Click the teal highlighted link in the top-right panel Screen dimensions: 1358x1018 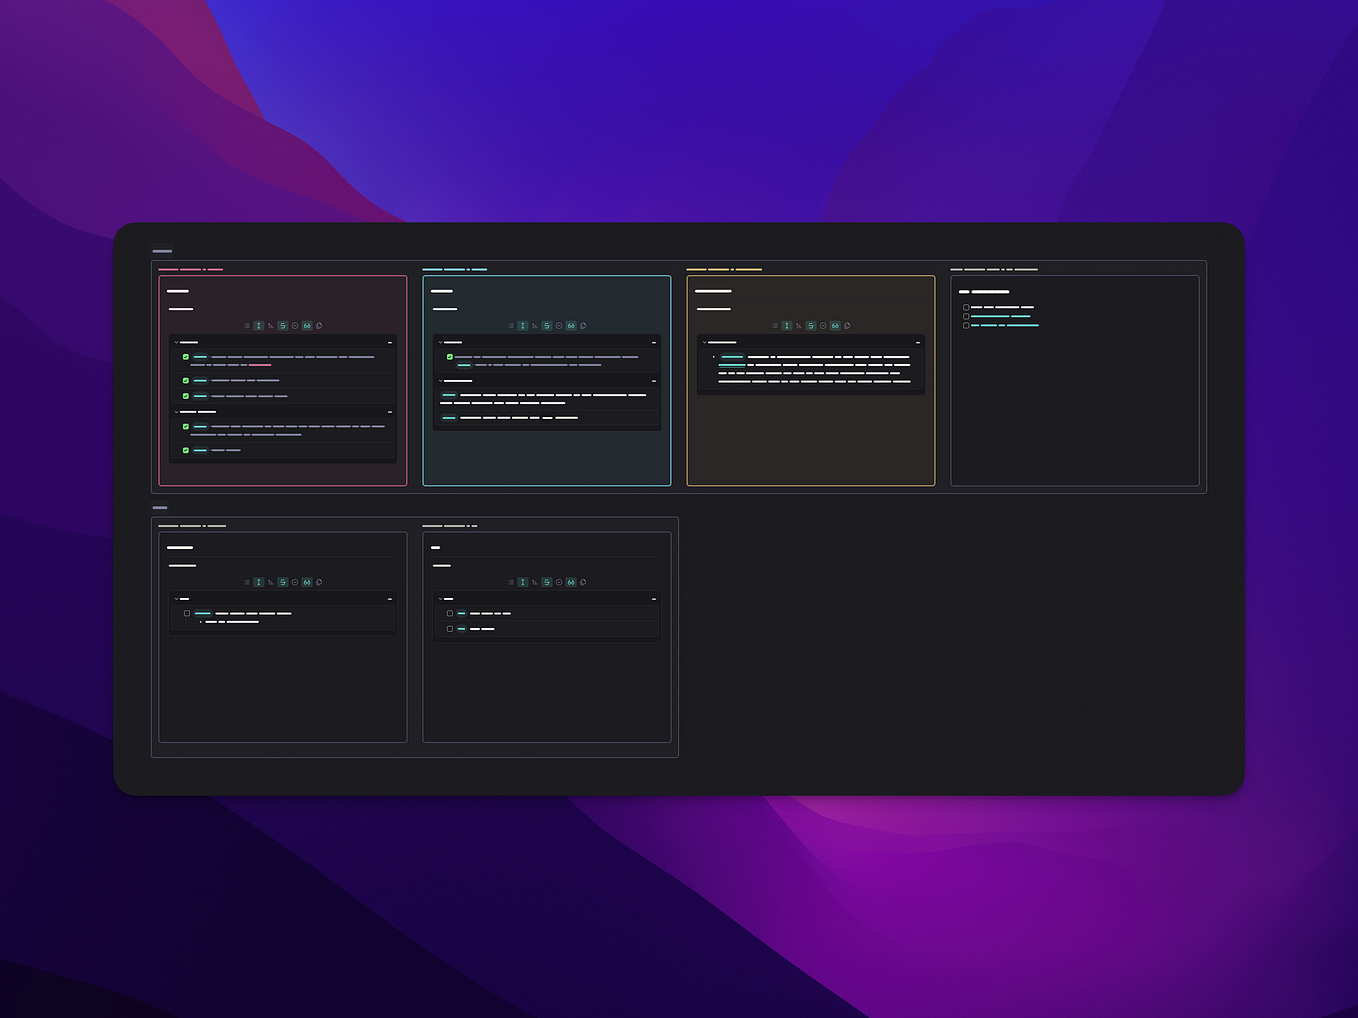pos(1000,316)
